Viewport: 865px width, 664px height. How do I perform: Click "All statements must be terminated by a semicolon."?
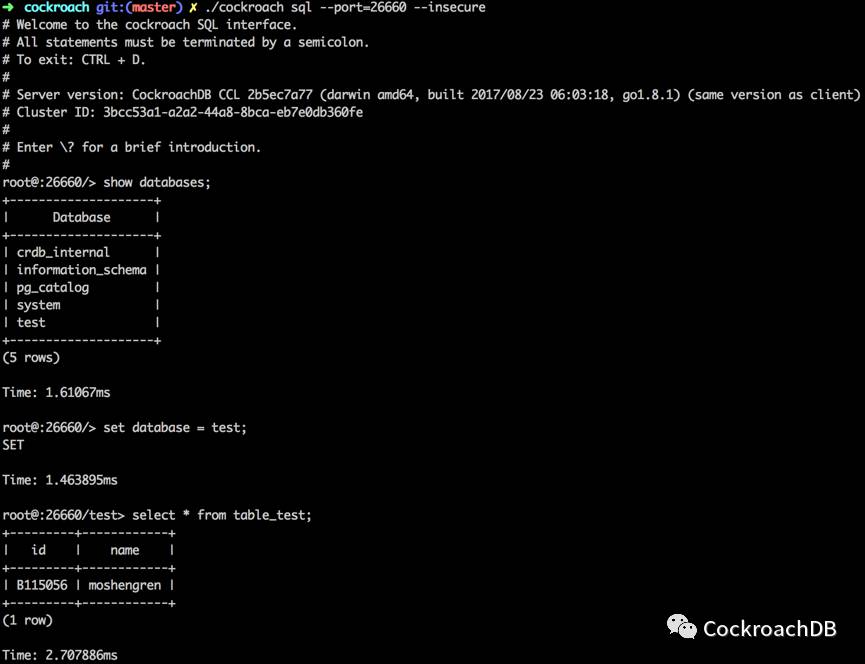(x=186, y=42)
